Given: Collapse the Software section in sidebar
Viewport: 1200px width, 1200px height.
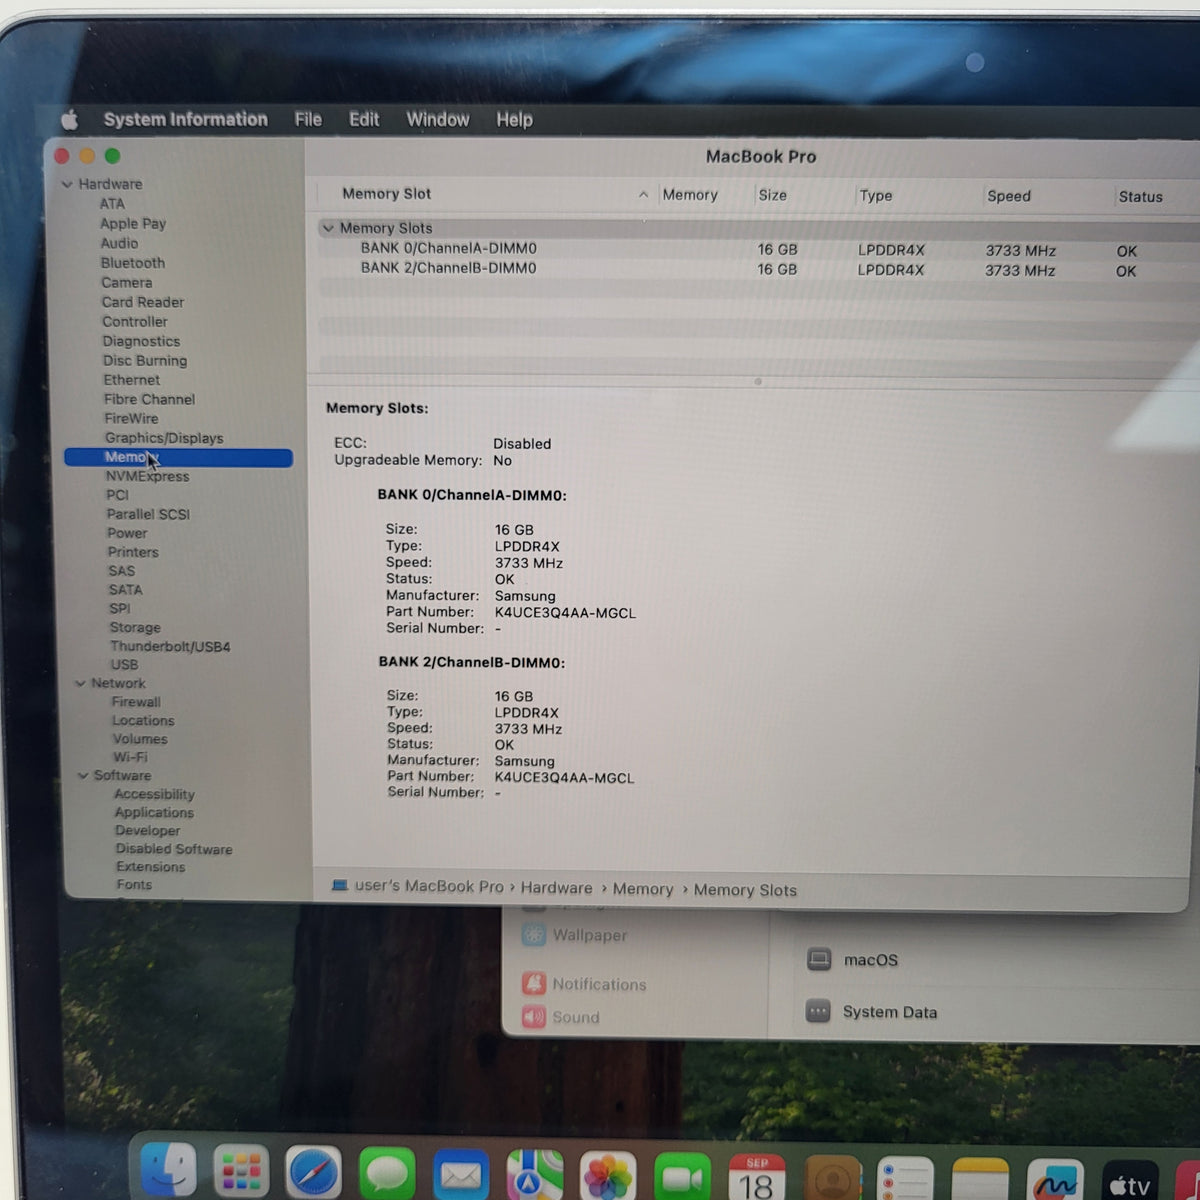Looking at the screenshot, I should 83,775.
